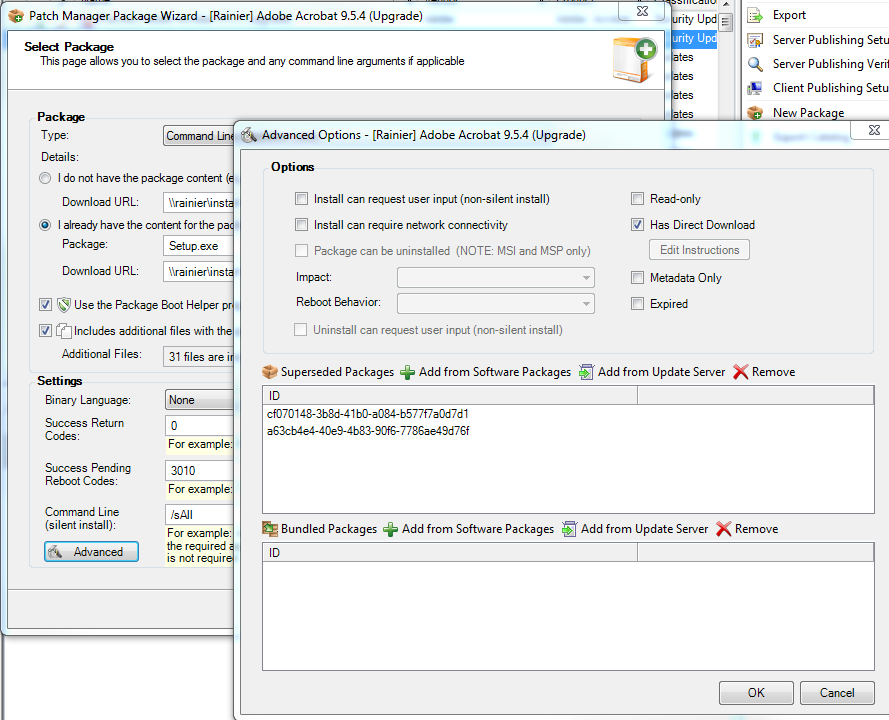This screenshot has width=889, height=720.
Task: Click the Command Line /sAll field
Action: (x=200, y=515)
